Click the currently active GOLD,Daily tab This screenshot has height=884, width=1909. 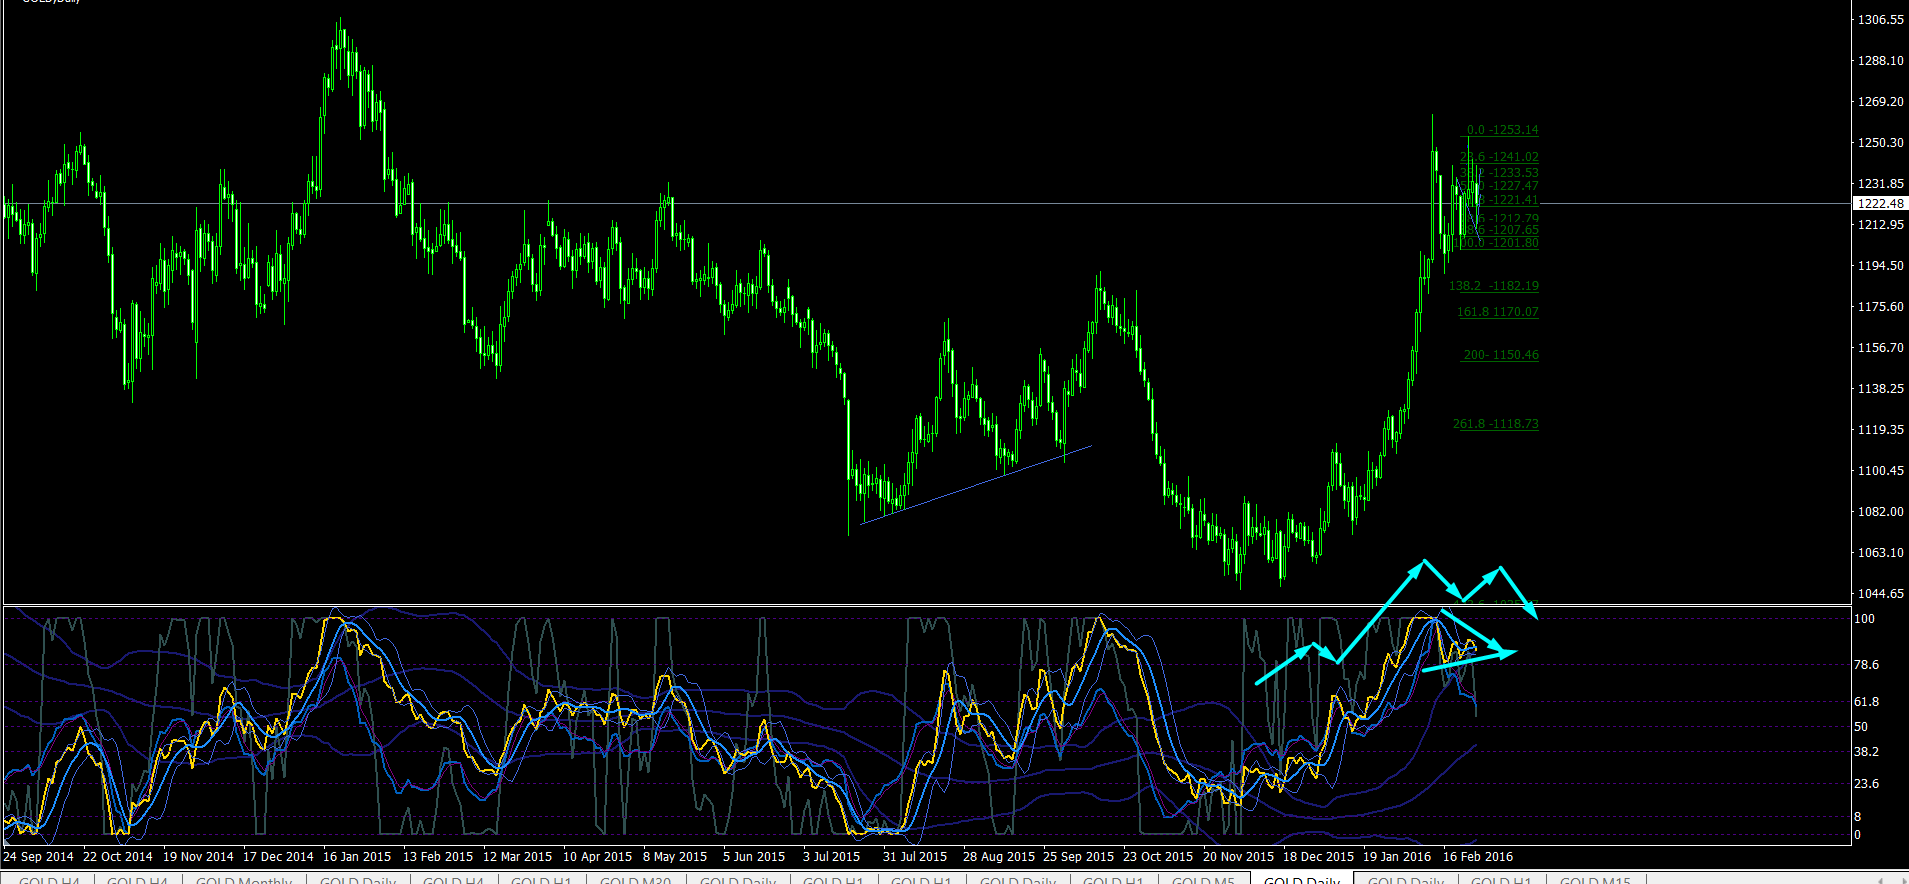(1302, 880)
